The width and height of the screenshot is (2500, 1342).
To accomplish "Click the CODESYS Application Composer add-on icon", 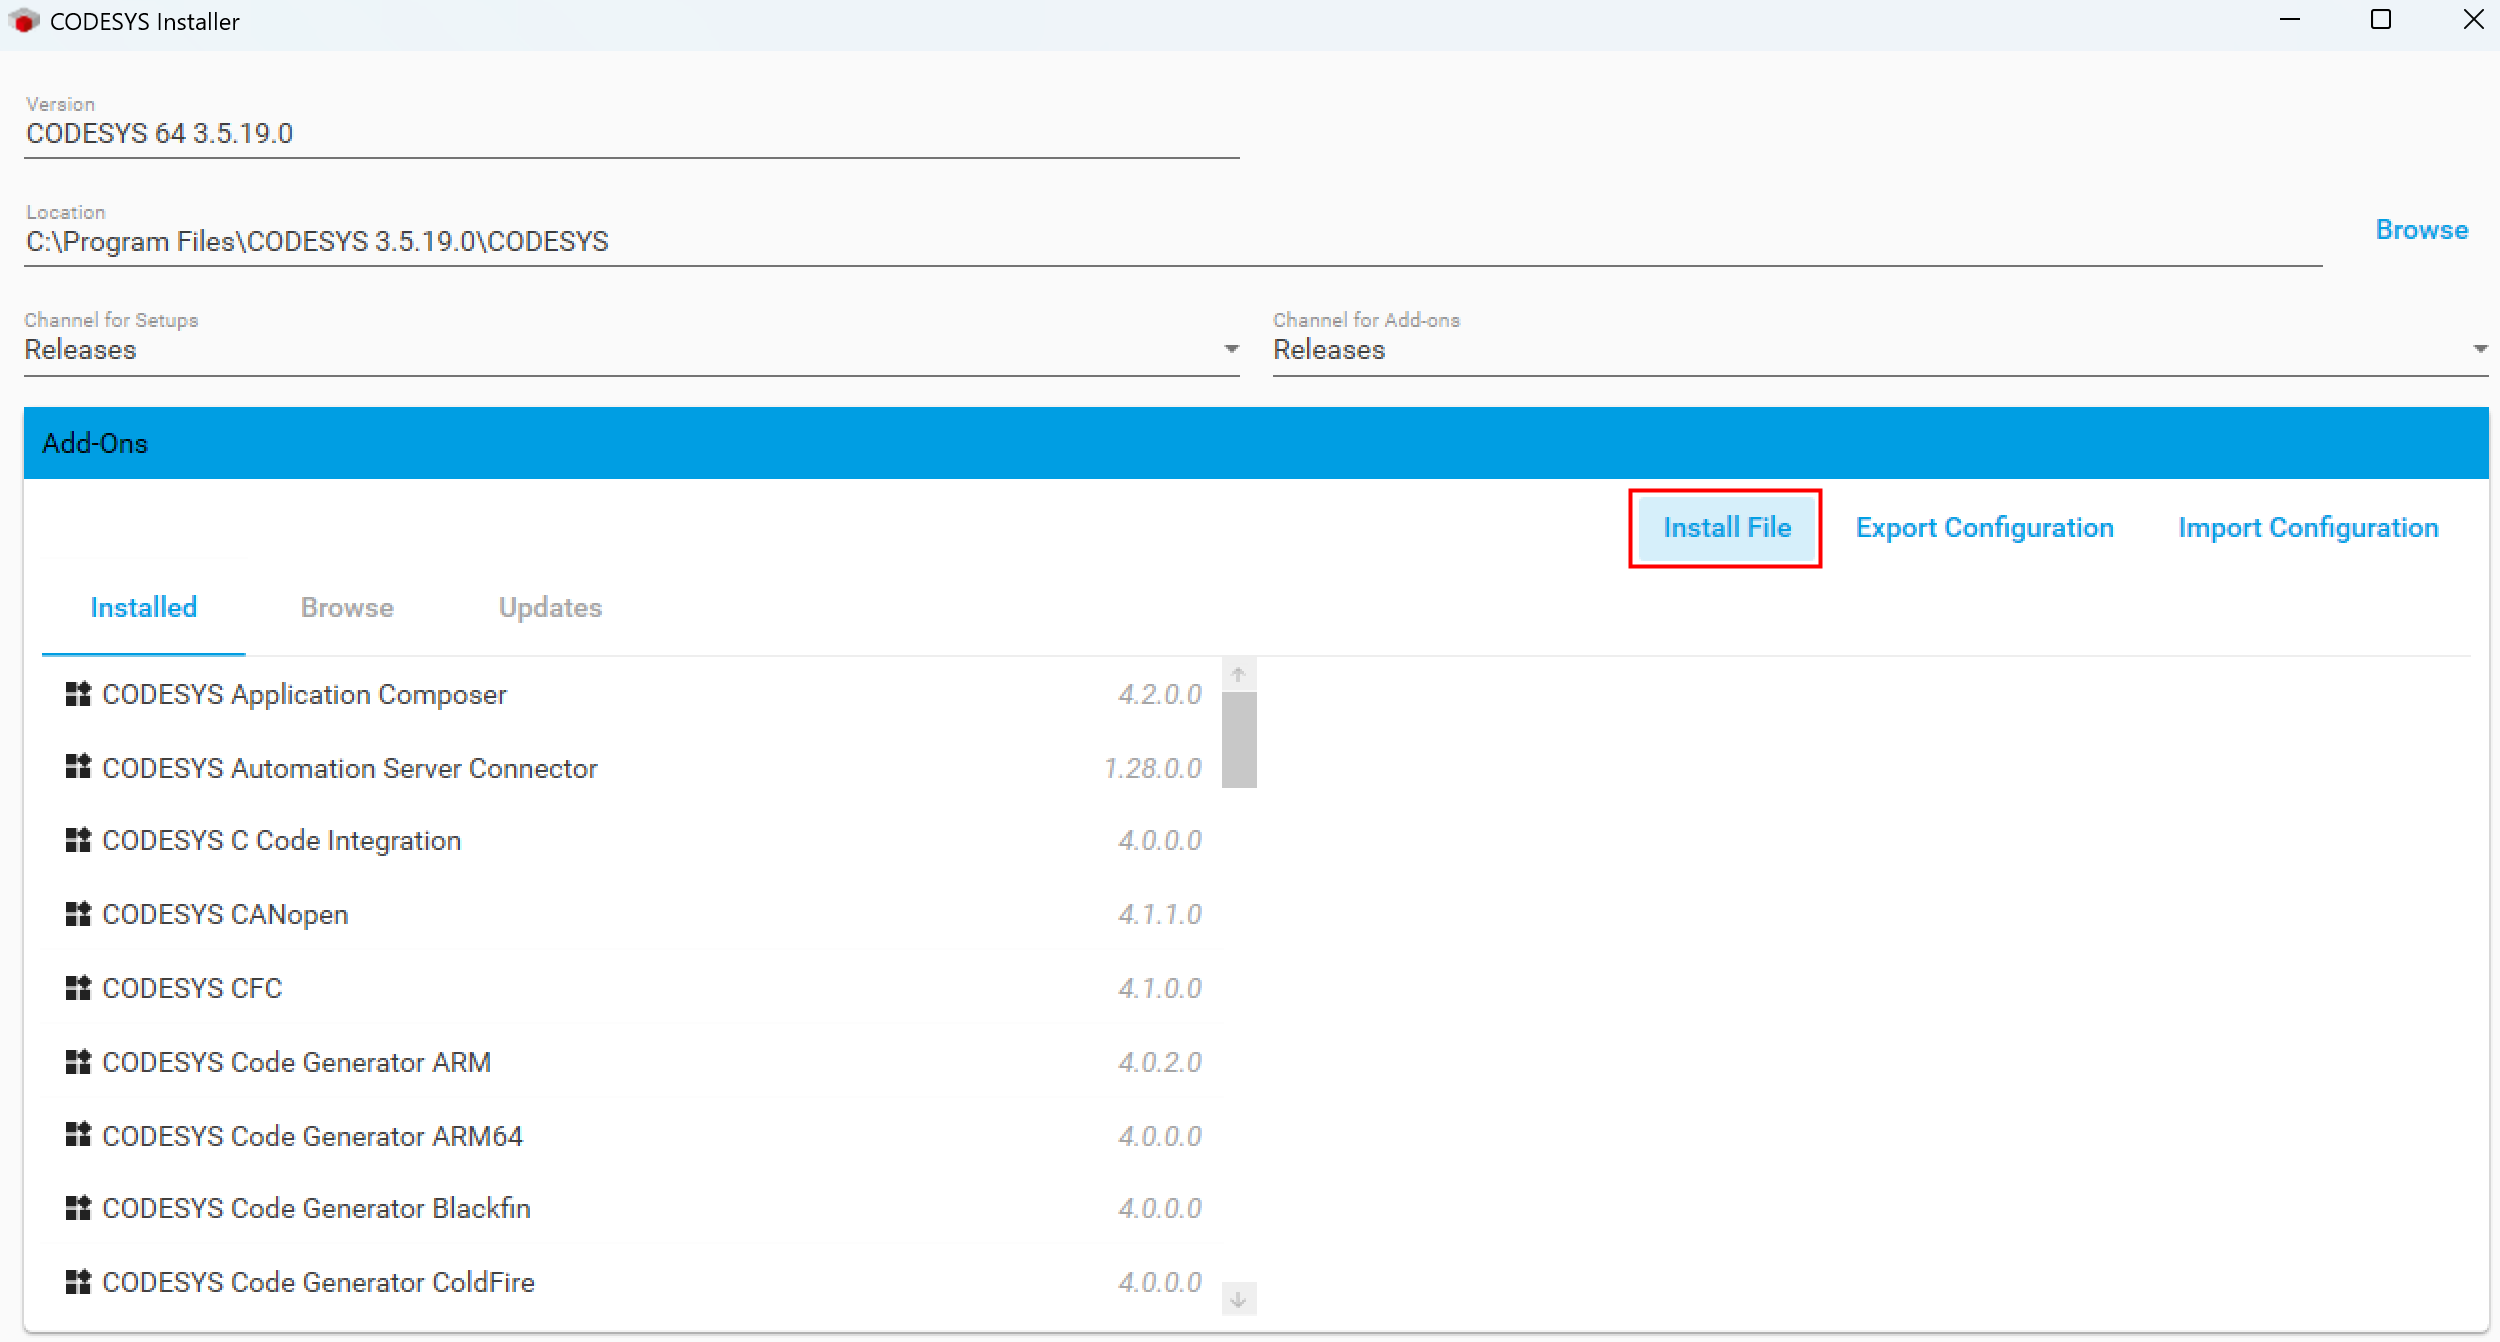I will (78, 694).
